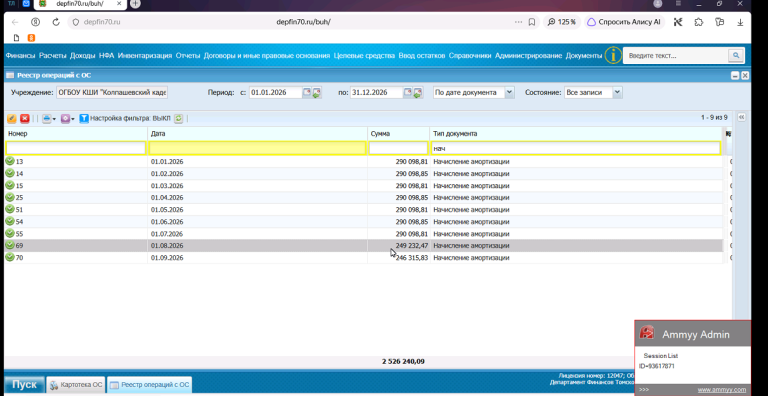The height and width of the screenshot is (396, 768).
Task: Click the red delete record icon
Action: coord(24,119)
